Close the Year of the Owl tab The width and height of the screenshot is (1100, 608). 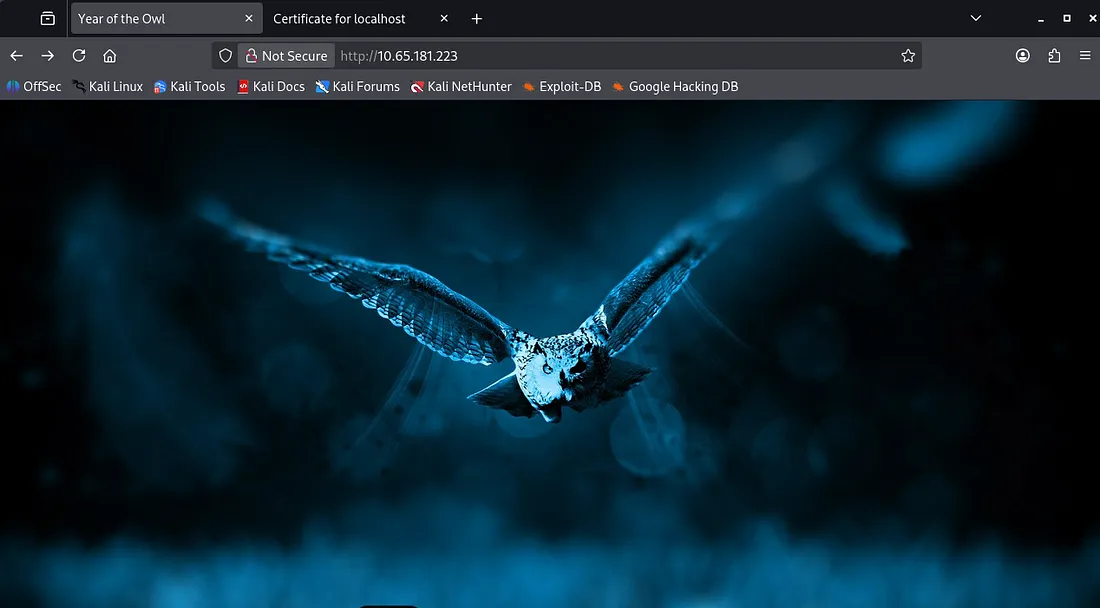[x=248, y=19]
